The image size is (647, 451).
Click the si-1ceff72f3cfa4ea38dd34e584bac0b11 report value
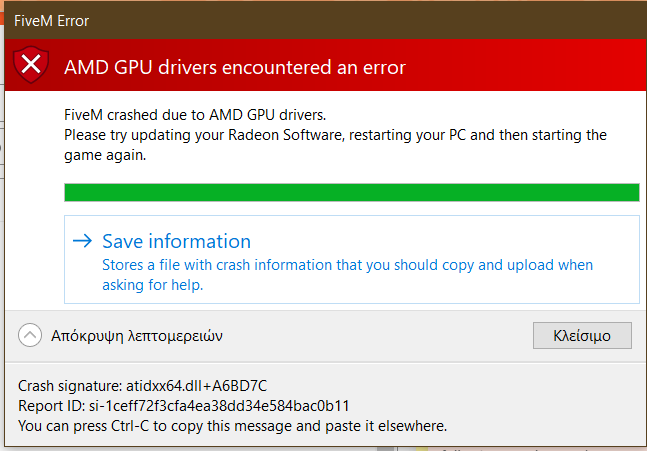coord(224,405)
